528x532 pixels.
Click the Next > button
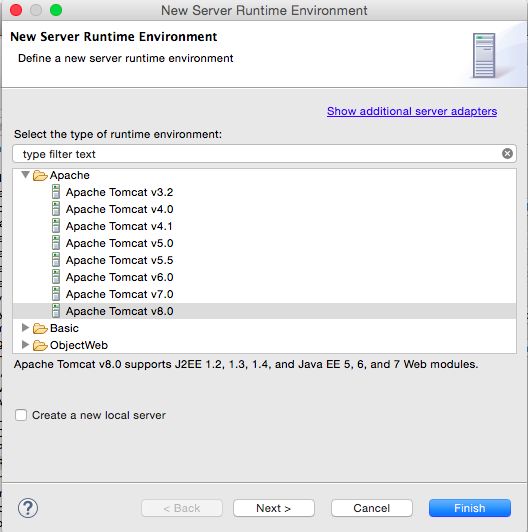[274, 508]
